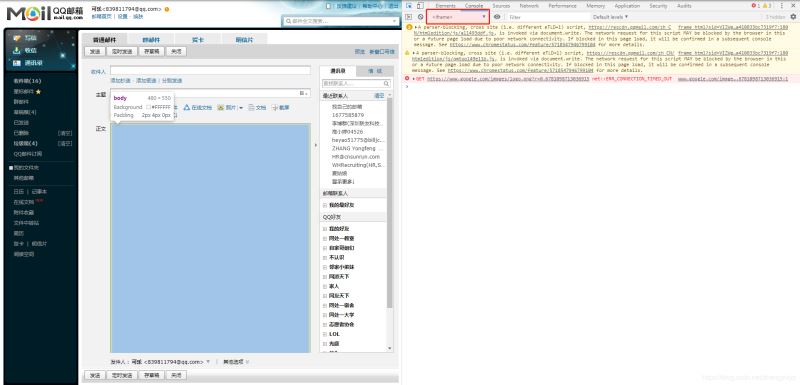Clear console using the ban icon

[420, 17]
